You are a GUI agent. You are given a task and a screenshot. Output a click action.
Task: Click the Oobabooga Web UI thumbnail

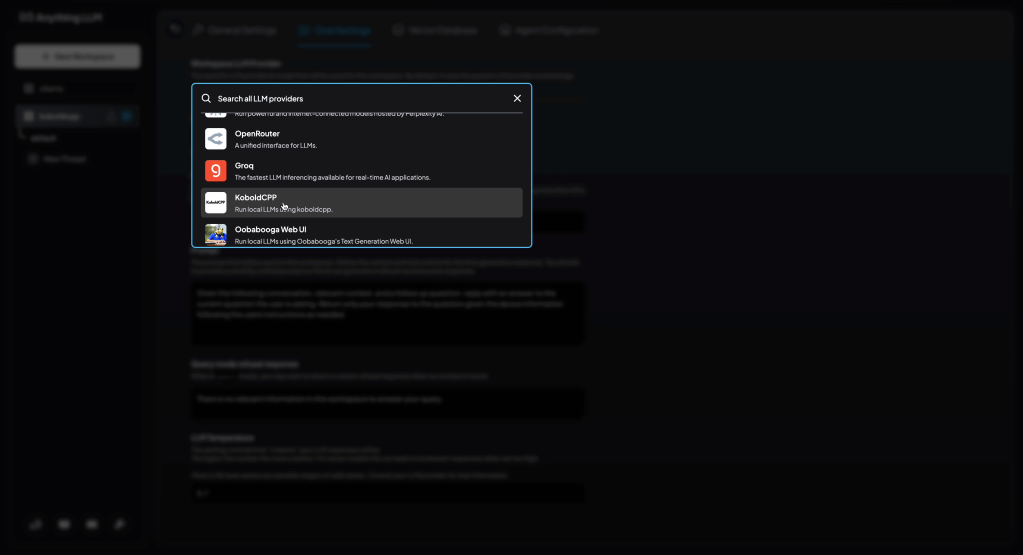pyautogui.click(x=216, y=234)
